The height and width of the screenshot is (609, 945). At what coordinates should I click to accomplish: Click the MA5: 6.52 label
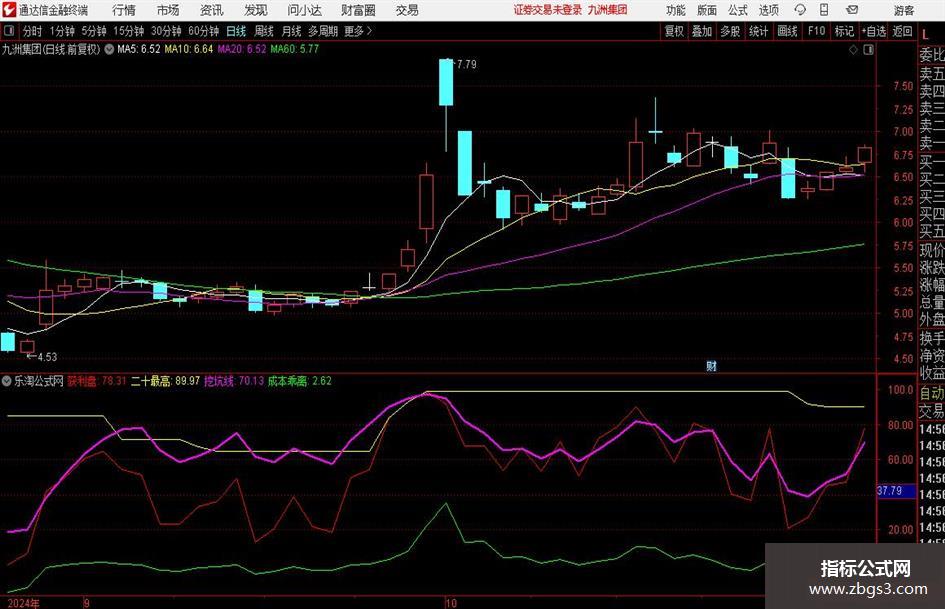click(139, 49)
